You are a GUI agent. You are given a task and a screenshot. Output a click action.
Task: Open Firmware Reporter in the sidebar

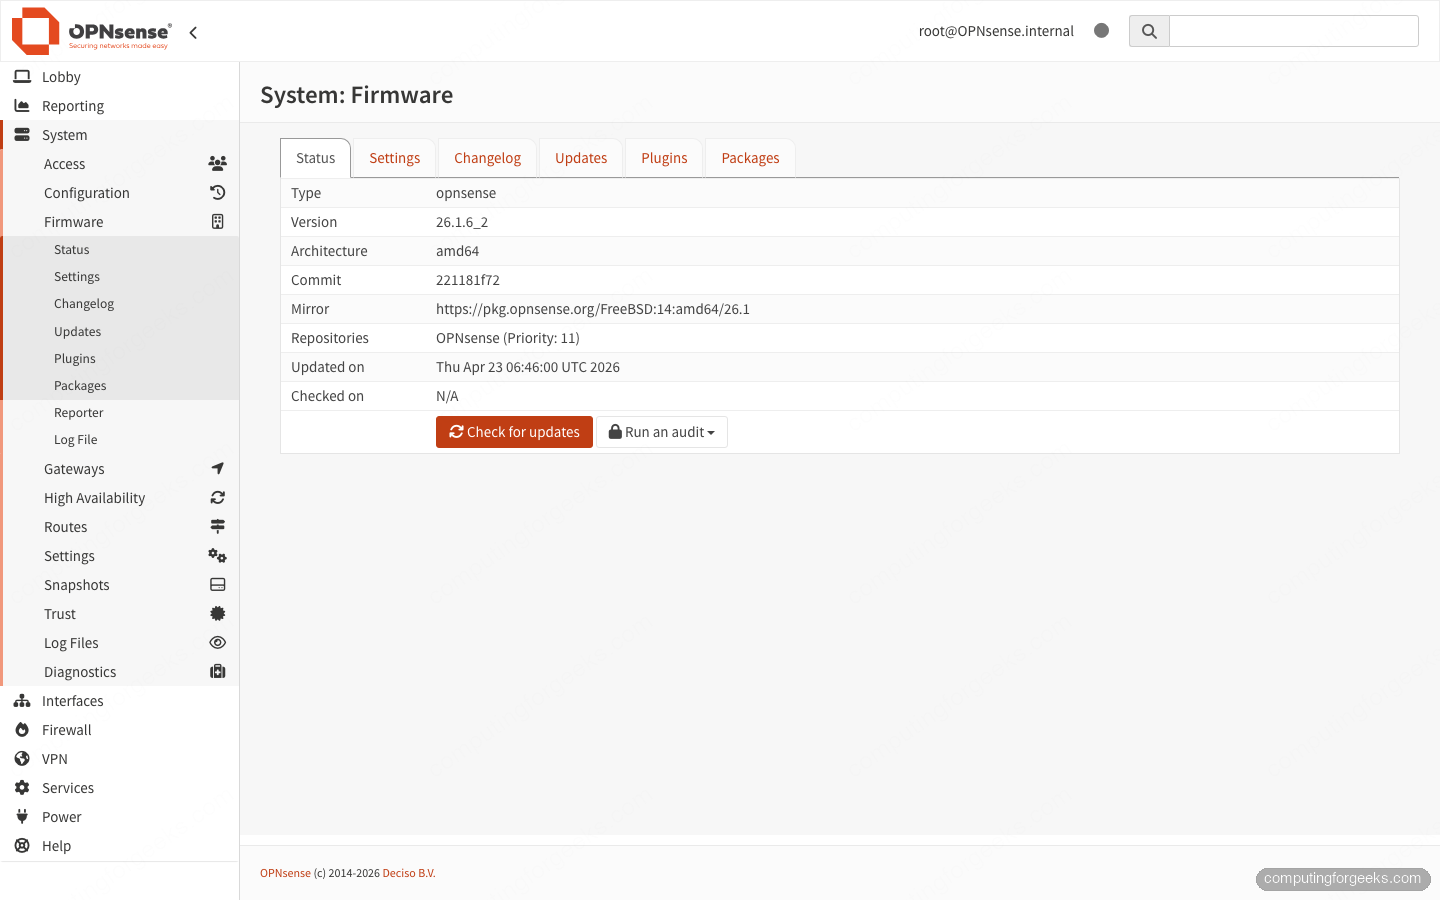120,413
